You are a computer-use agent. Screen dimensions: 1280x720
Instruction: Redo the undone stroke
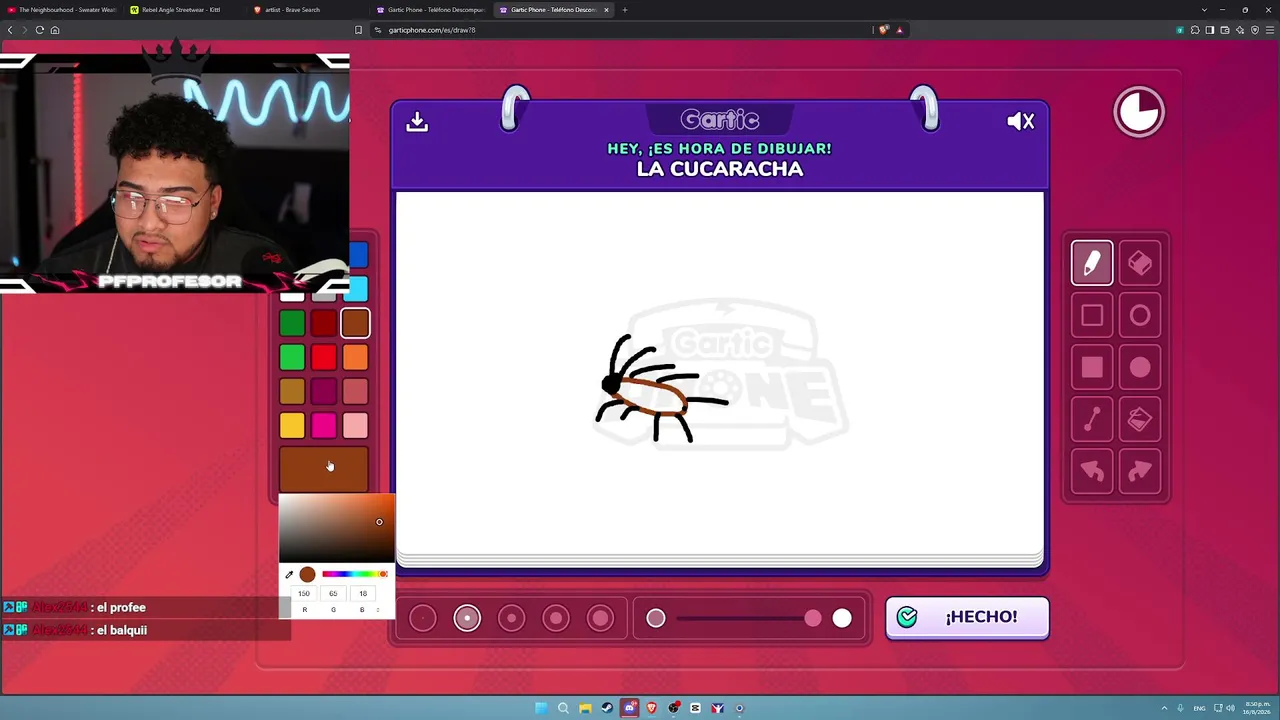[x=1140, y=472]
